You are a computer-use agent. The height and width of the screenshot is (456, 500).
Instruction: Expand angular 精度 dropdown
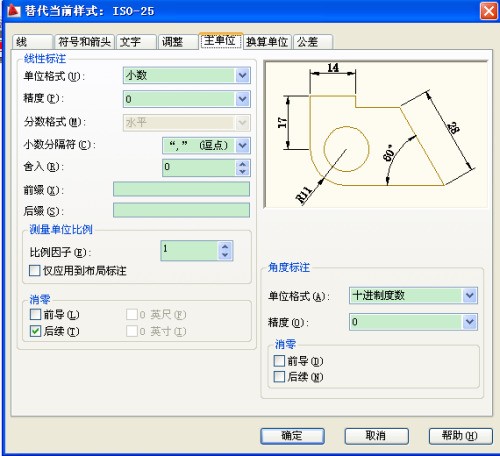click(x=413, y=322)
